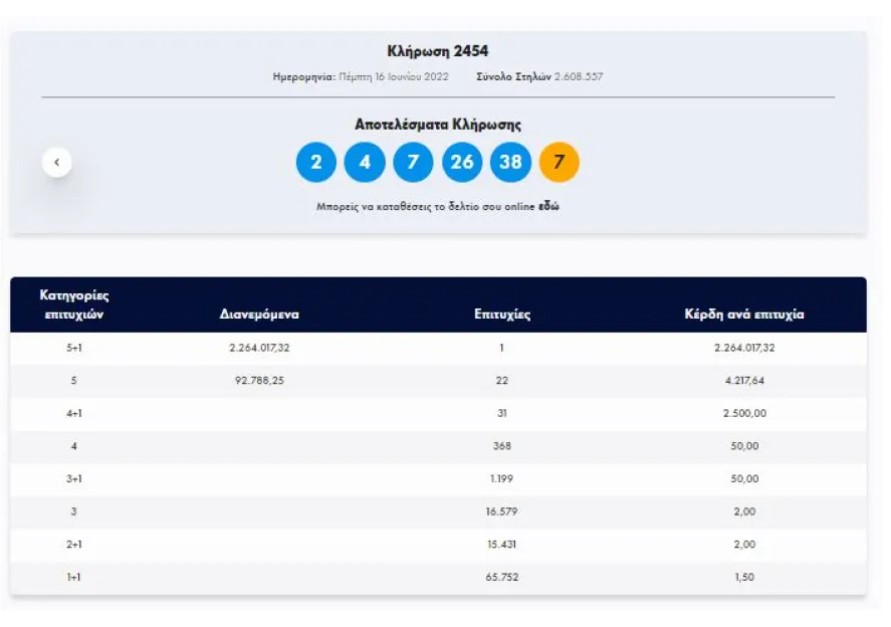Click the winners count '31'
This screenshot has width=891, height=627.
(x=502, y=414)
